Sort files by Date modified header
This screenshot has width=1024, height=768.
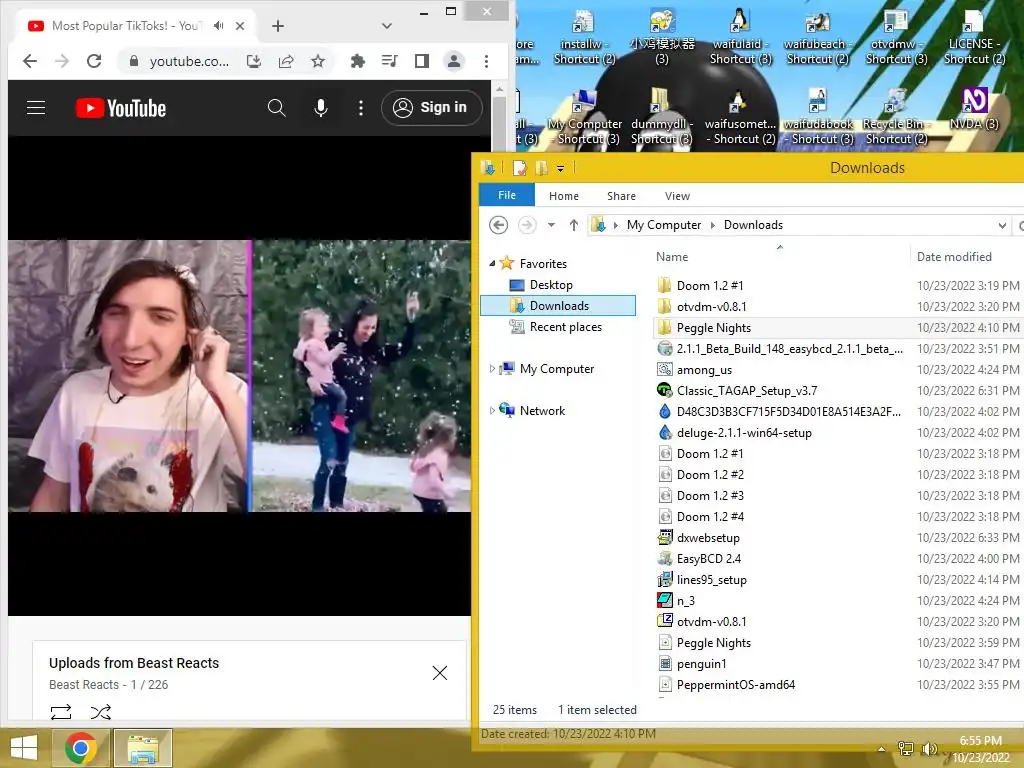click(x=954, y=257)
